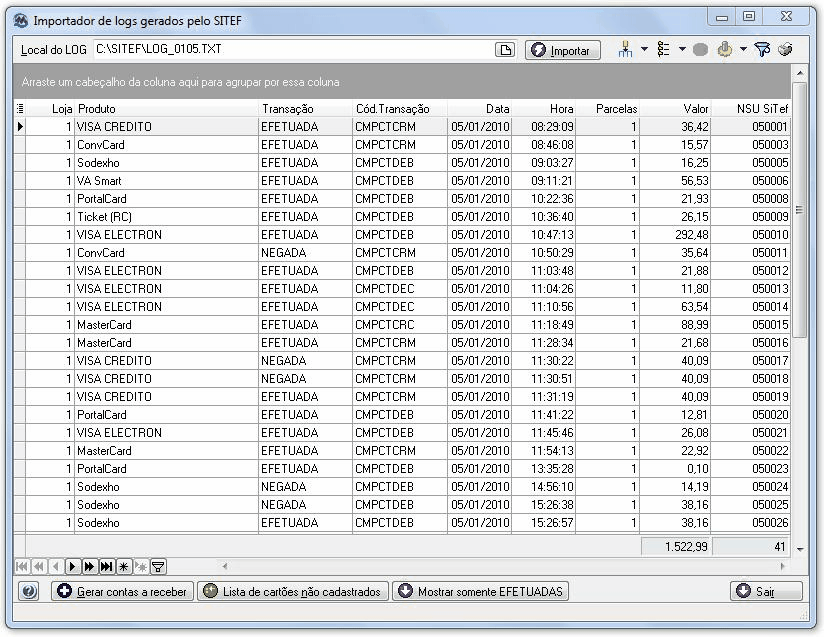Click the Local do LOG path field
Screen dimensions: 824x637
click(293, 49)
